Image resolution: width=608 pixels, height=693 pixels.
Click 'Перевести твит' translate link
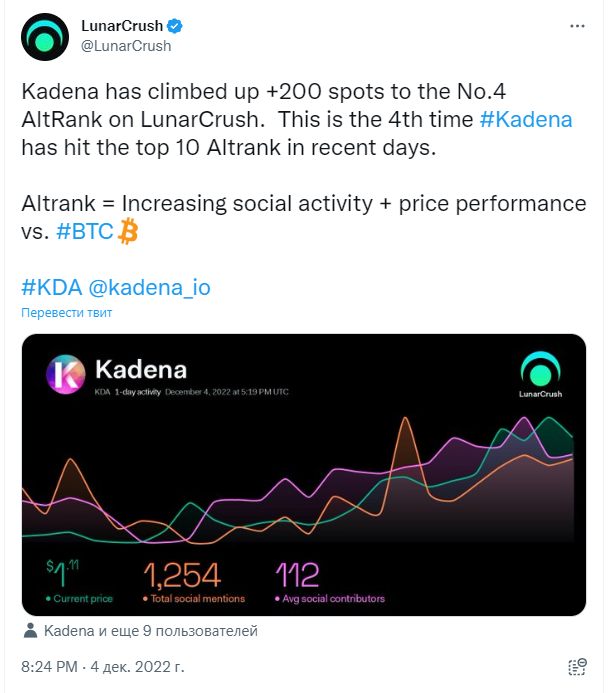click(67, 312)
